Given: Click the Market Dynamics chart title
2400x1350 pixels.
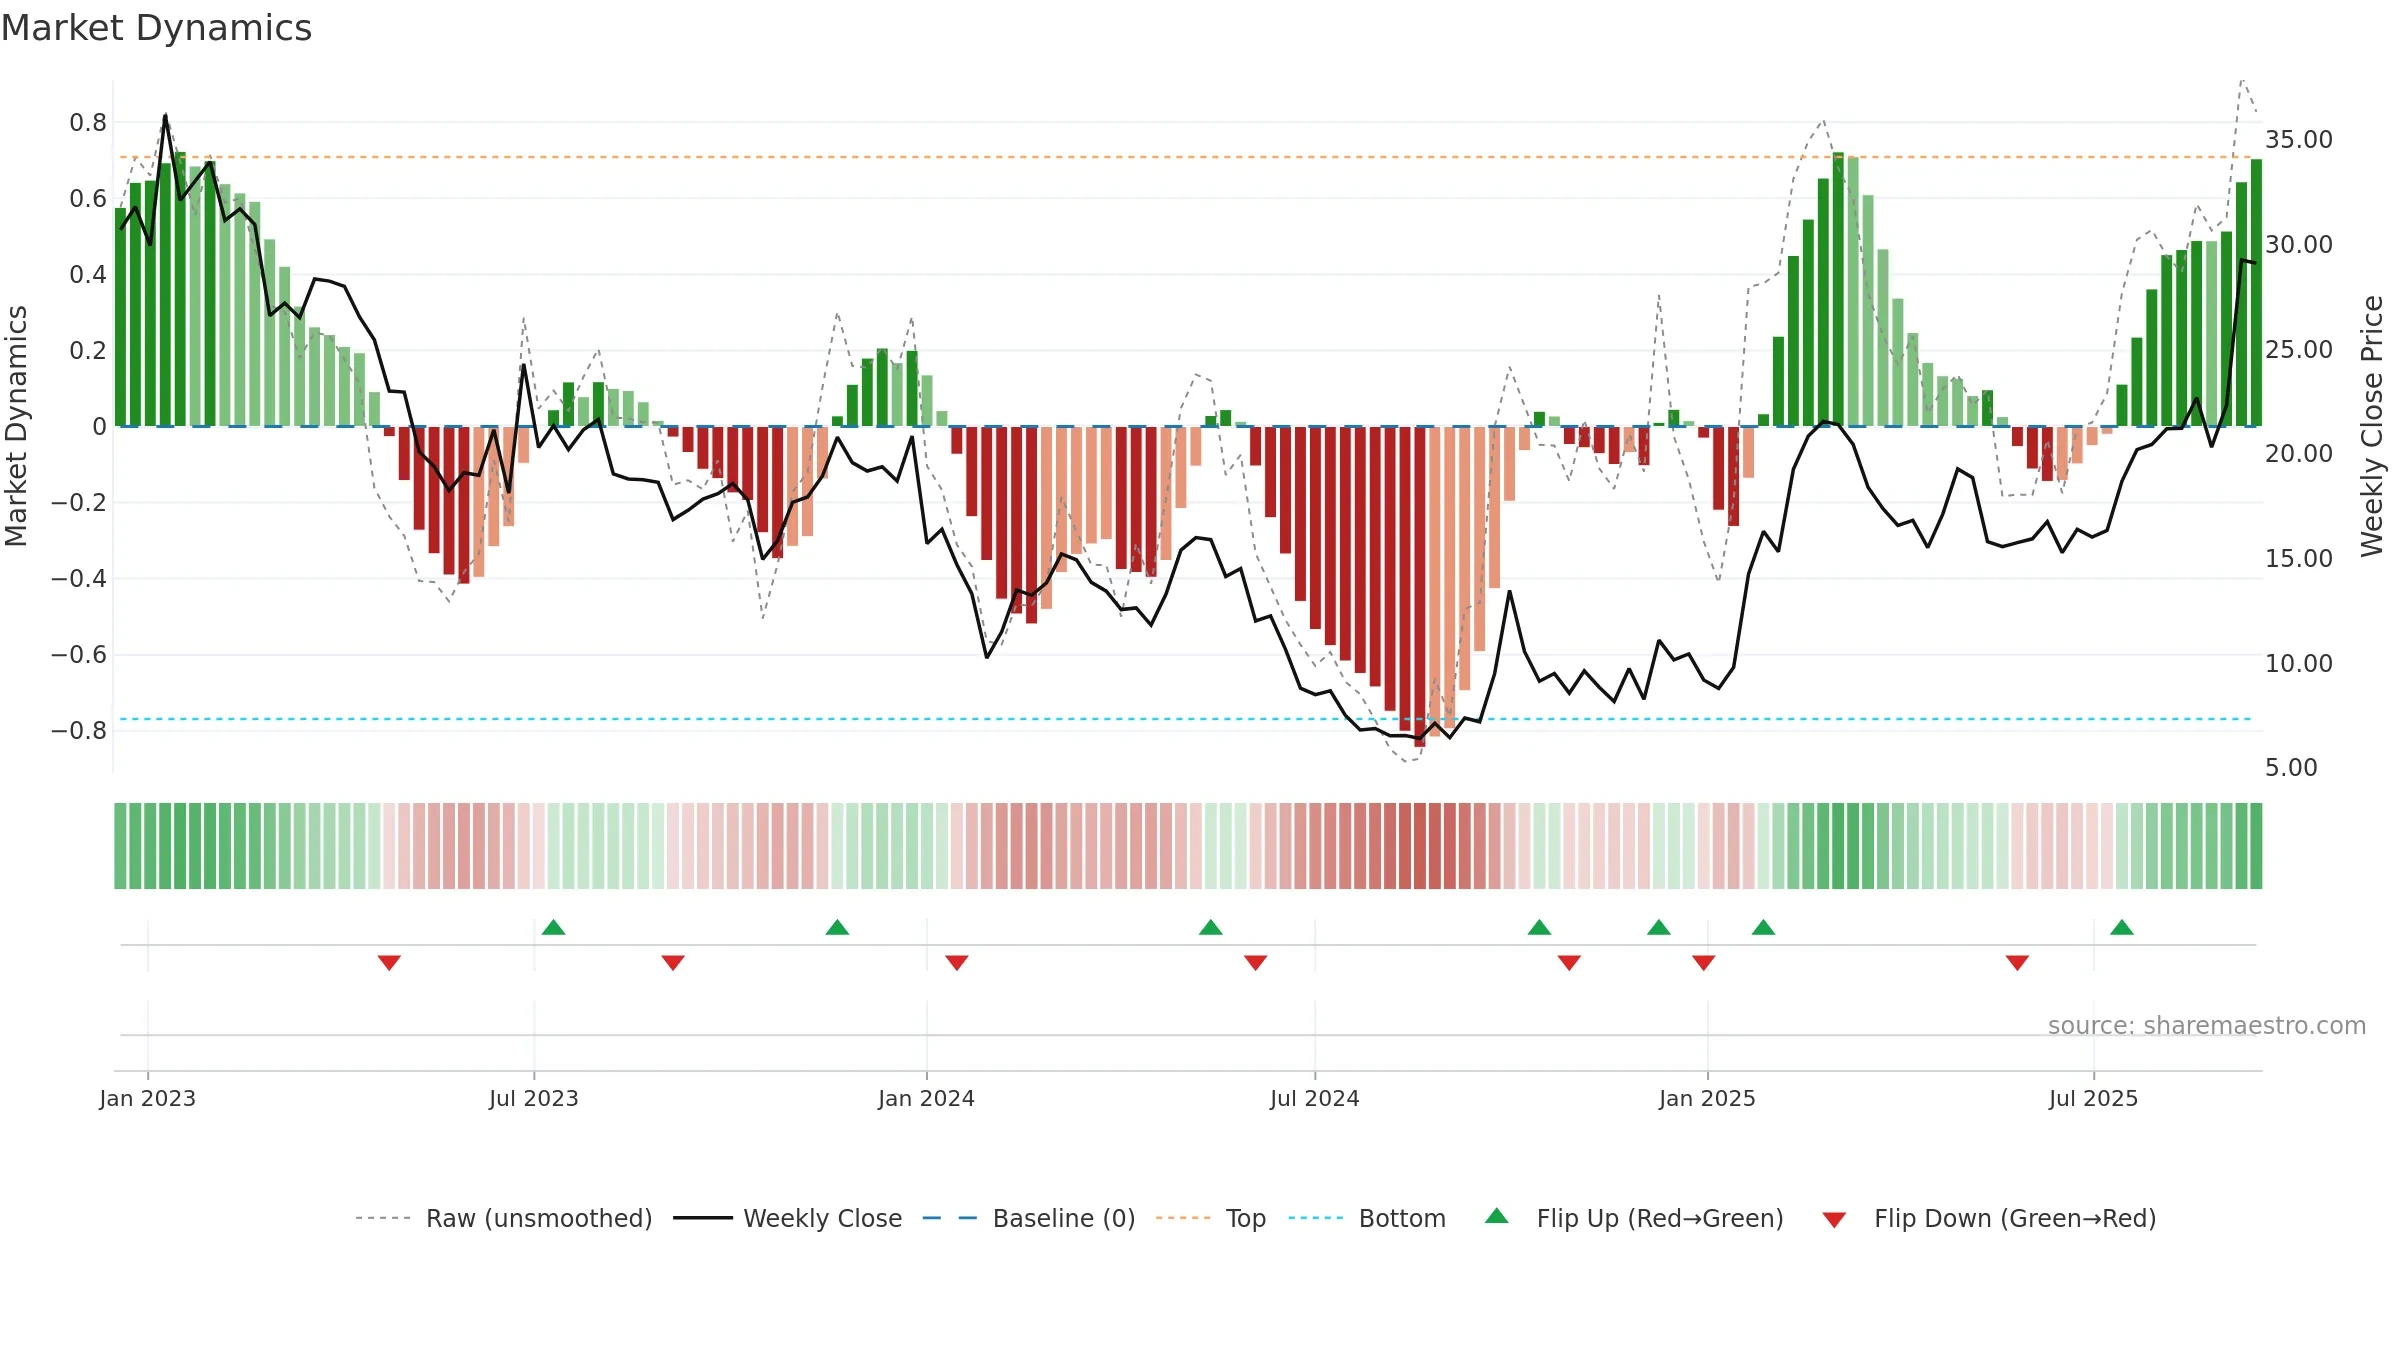Looking at the screenshot, I should [156, 28].
